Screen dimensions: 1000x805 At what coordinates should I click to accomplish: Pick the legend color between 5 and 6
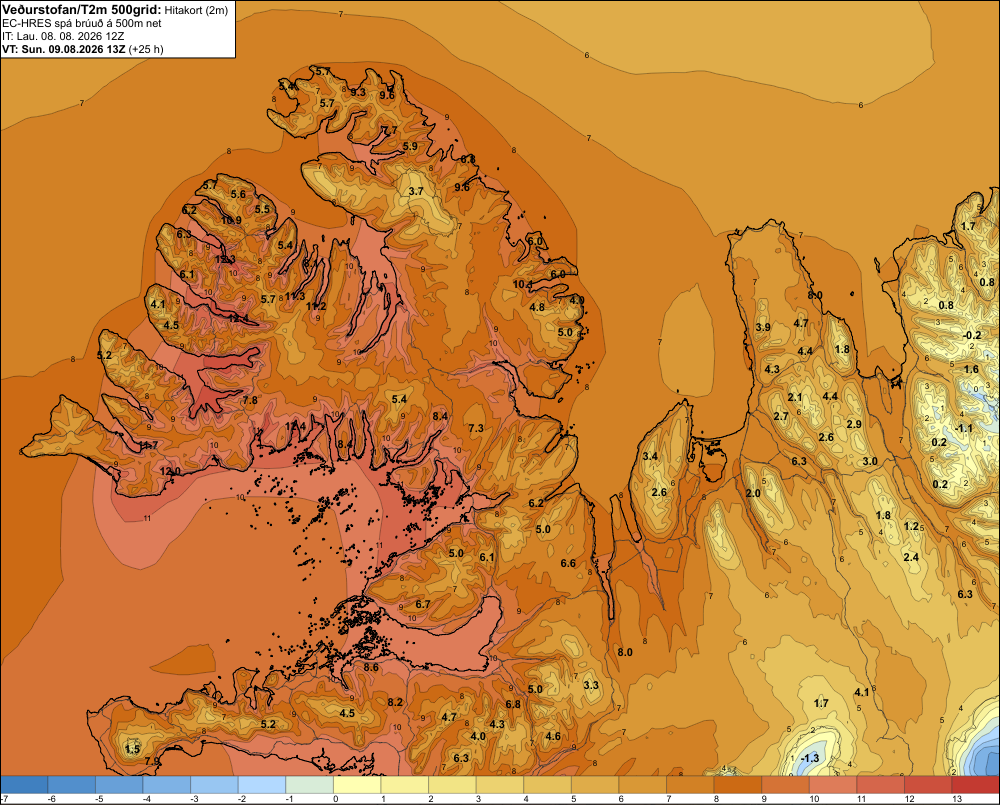pyautogui.click(x=595, y=785)
